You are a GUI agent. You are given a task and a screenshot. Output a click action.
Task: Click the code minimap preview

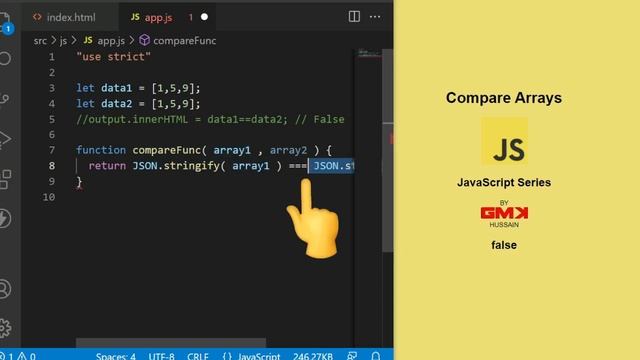point(369,53)
